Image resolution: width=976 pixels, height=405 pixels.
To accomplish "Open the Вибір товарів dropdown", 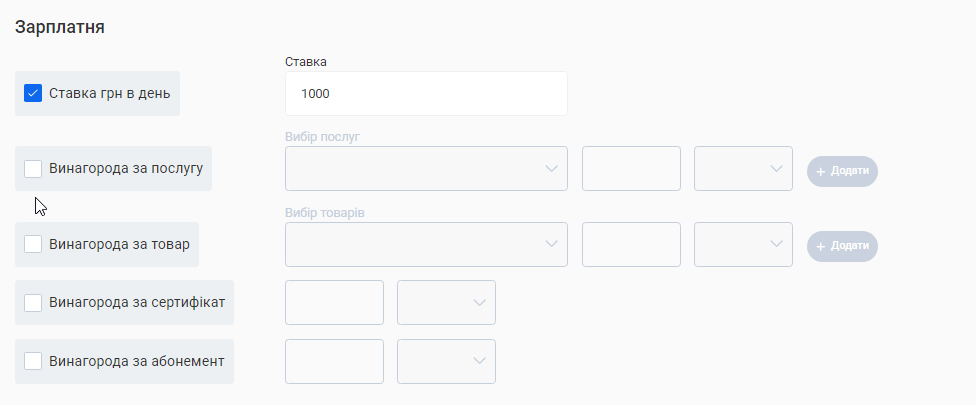I will [x=415, y=244].
